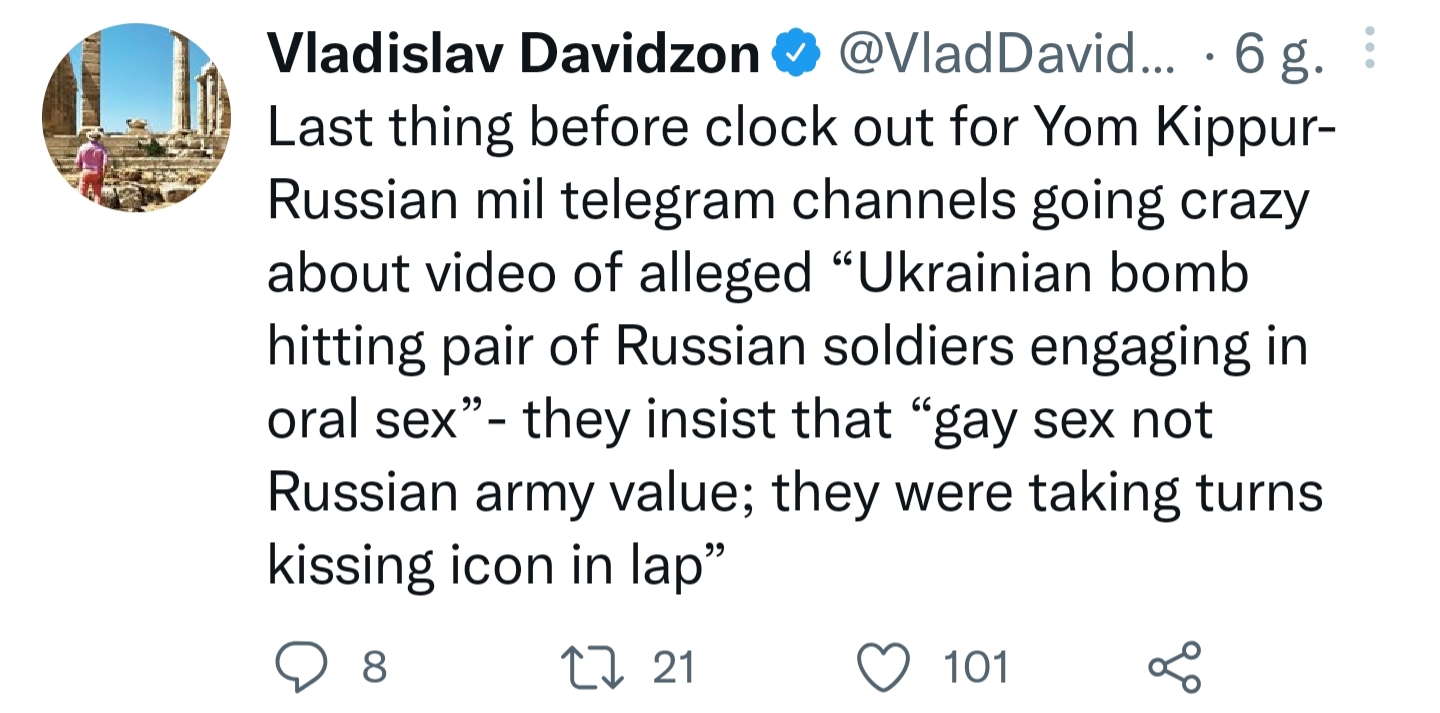Open the share icon options
Image resolution: width=1440 pixels, height=713 pixels.
click(1173, 667)
